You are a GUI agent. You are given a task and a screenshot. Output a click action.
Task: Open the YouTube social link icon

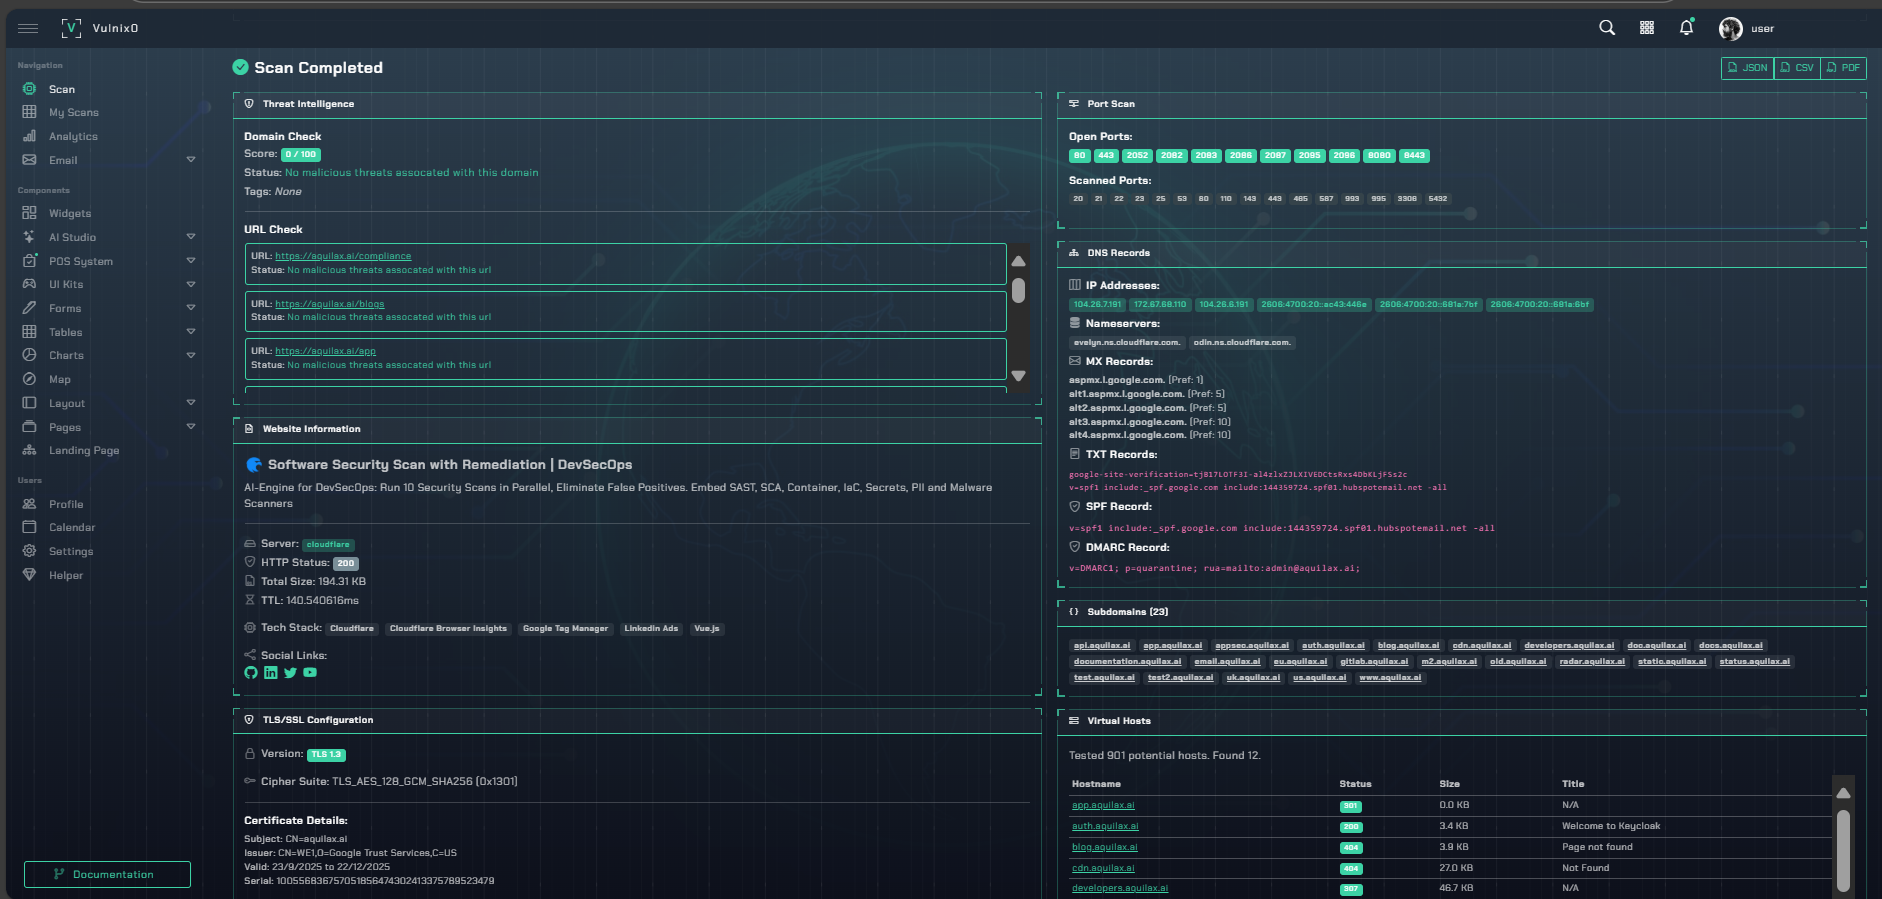click(x=310, y=673)
